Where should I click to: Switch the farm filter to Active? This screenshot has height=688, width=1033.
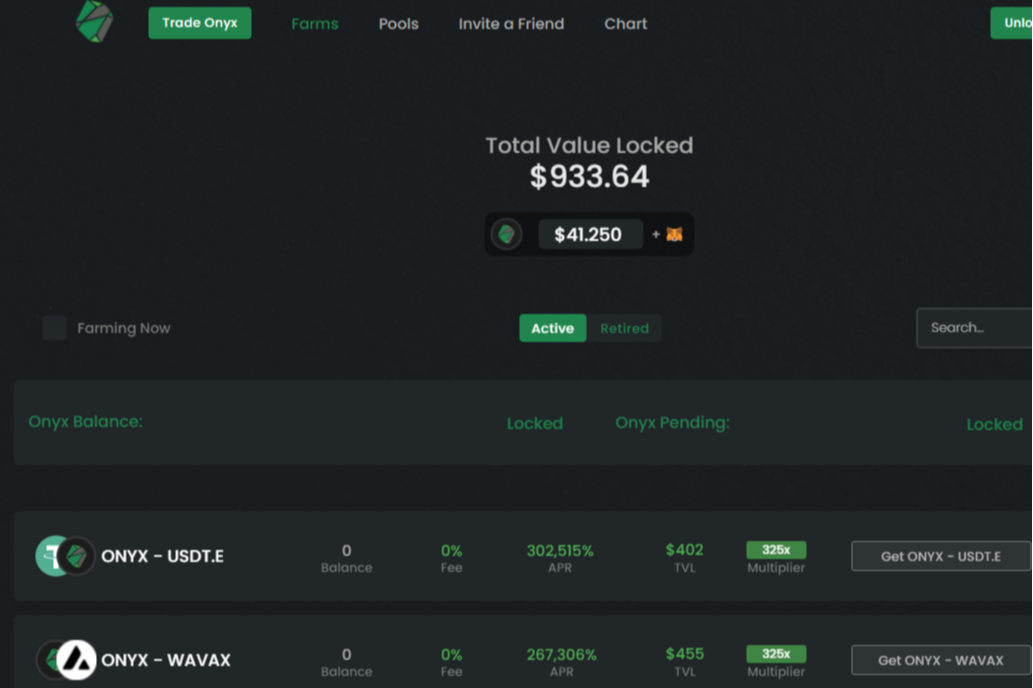pos(552,328)
